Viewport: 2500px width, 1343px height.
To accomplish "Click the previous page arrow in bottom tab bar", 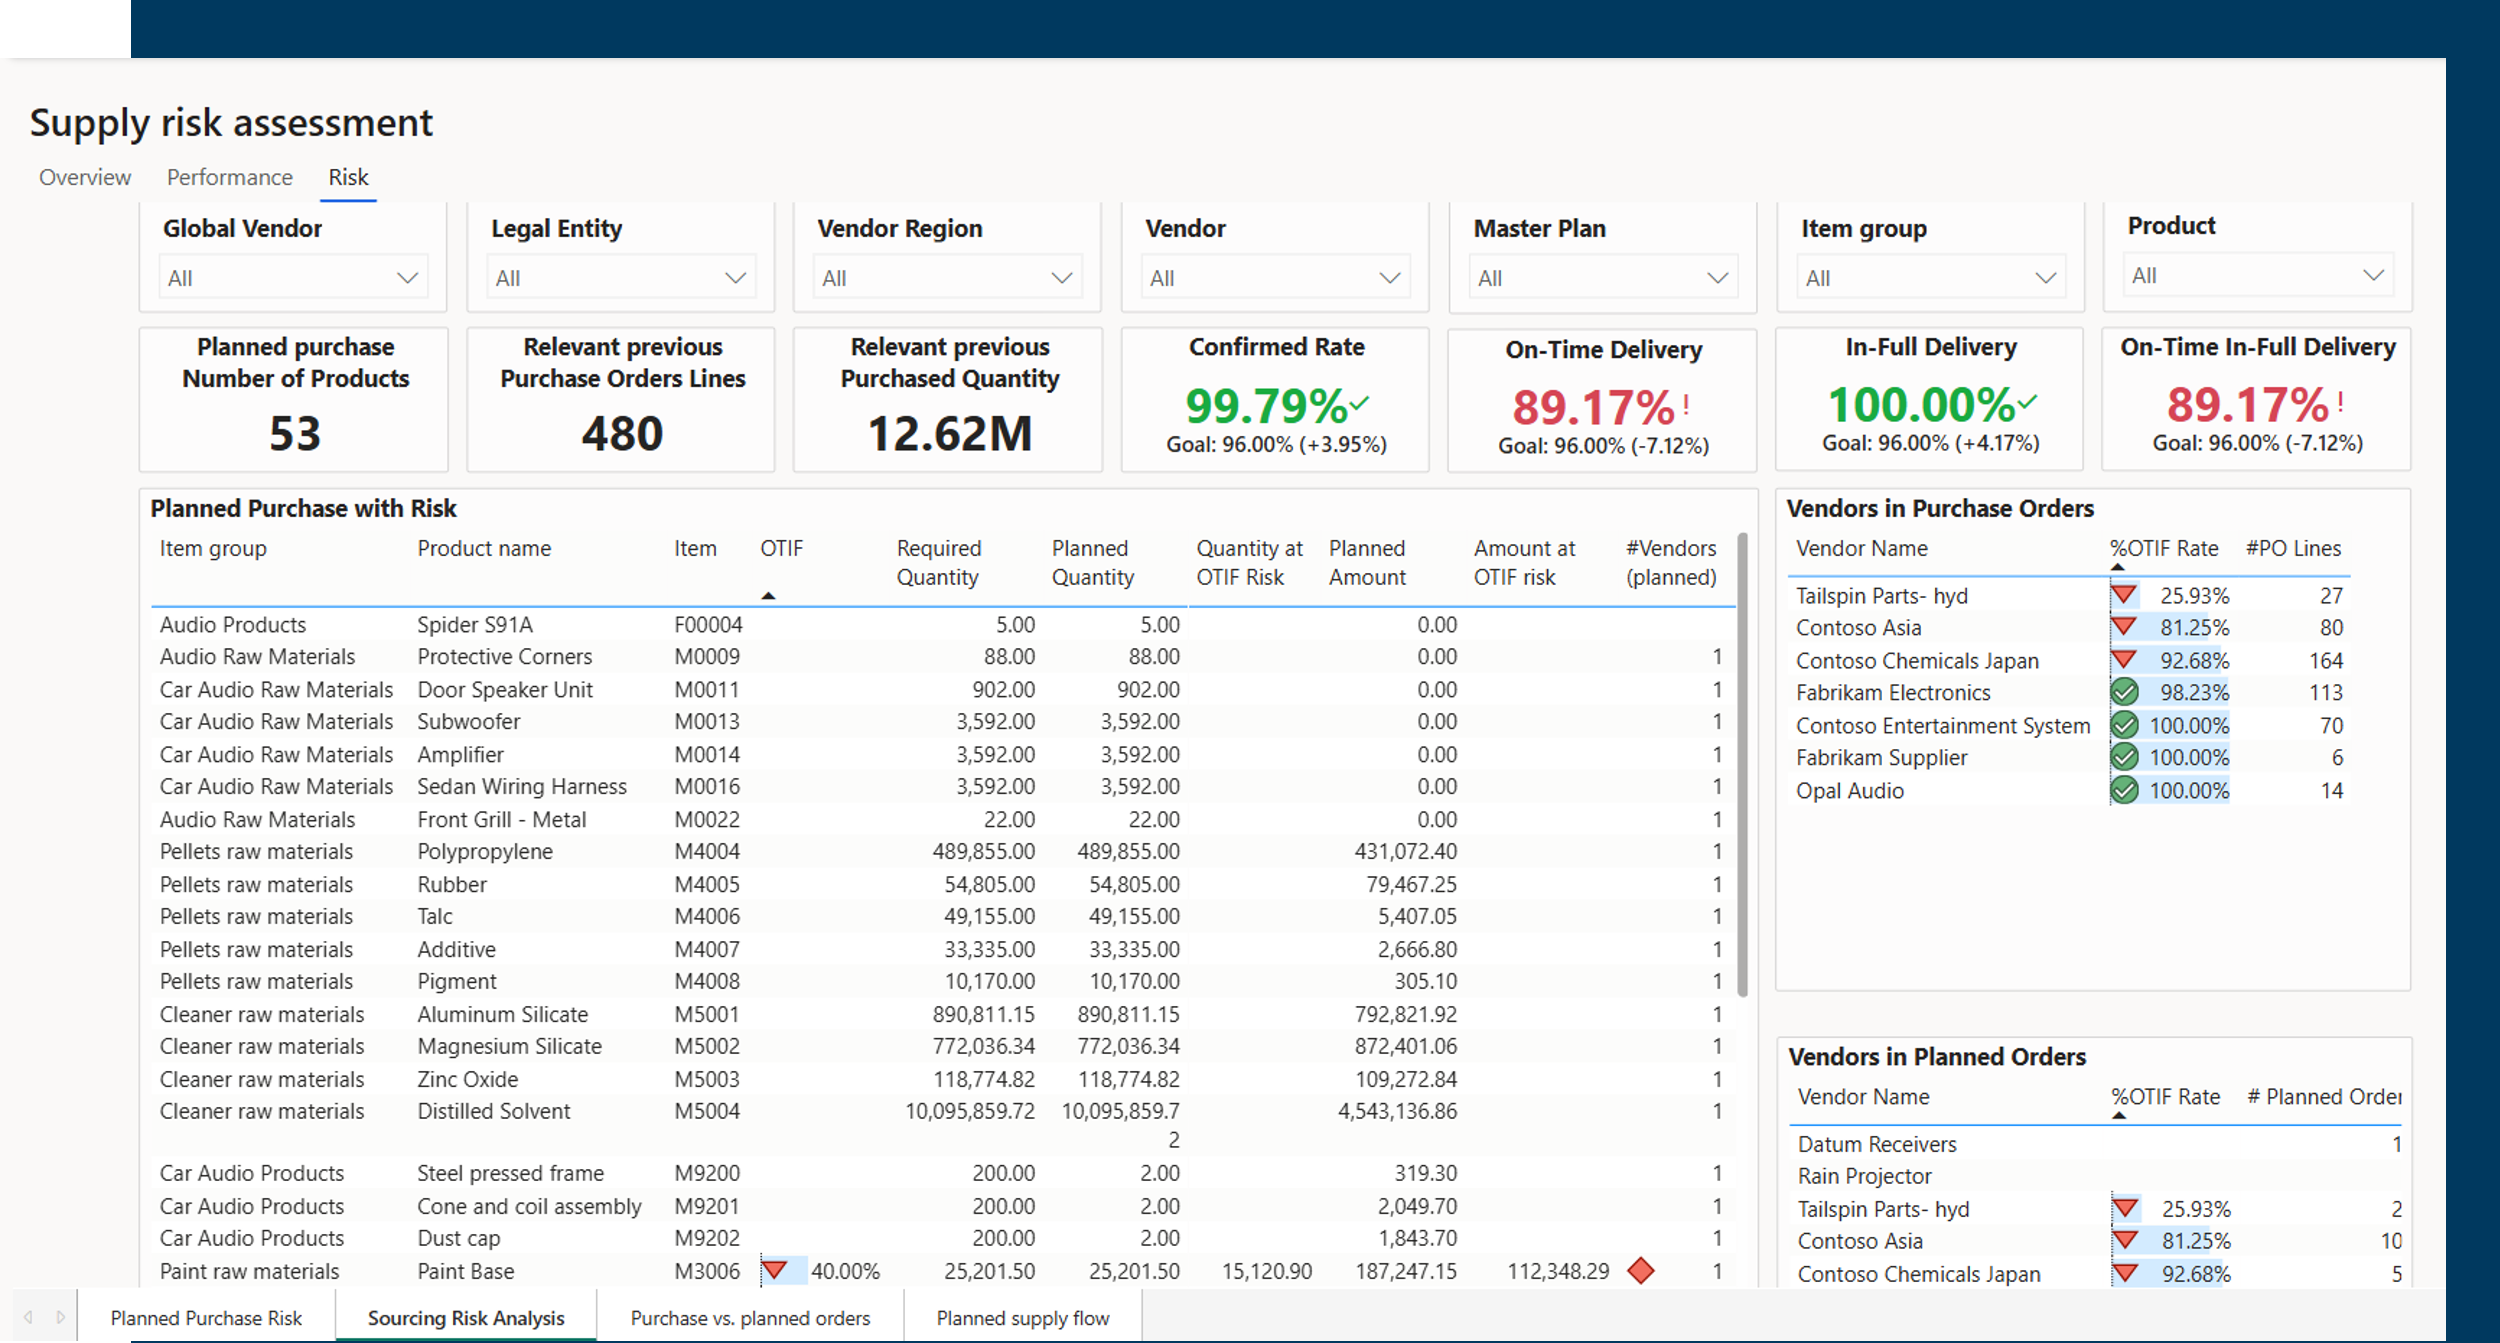I will [28, 1317].
